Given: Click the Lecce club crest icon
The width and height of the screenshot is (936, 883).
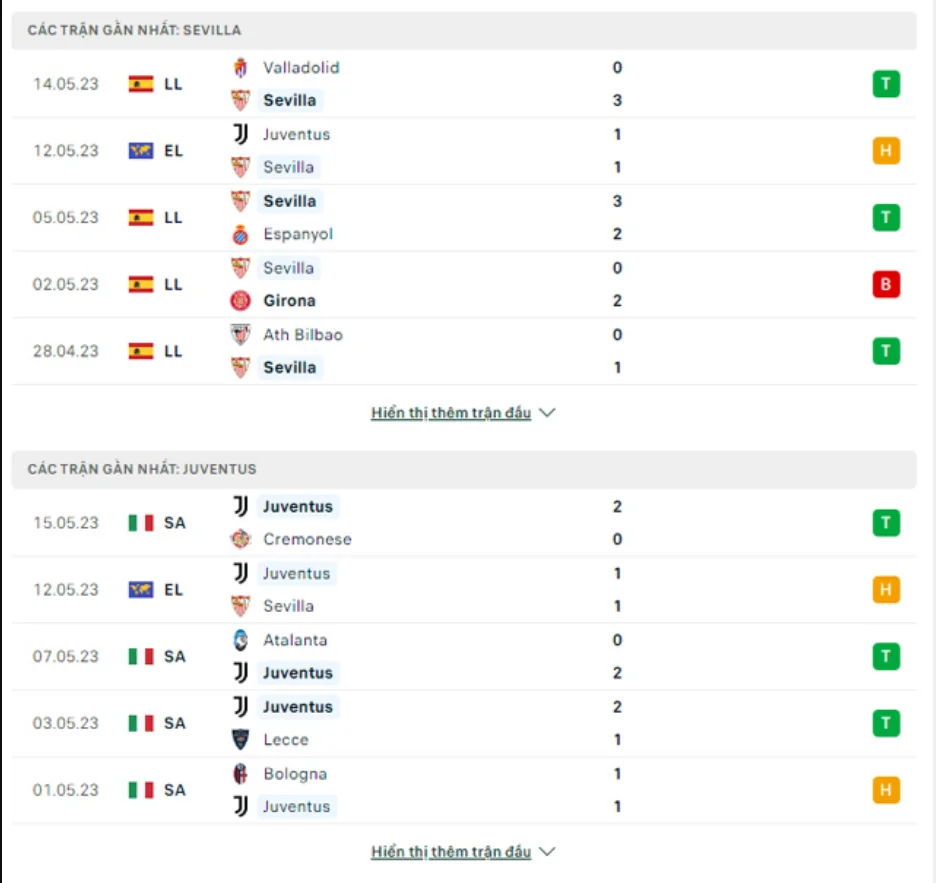Looking at the screenshot, I should click(x=240, y=740).
